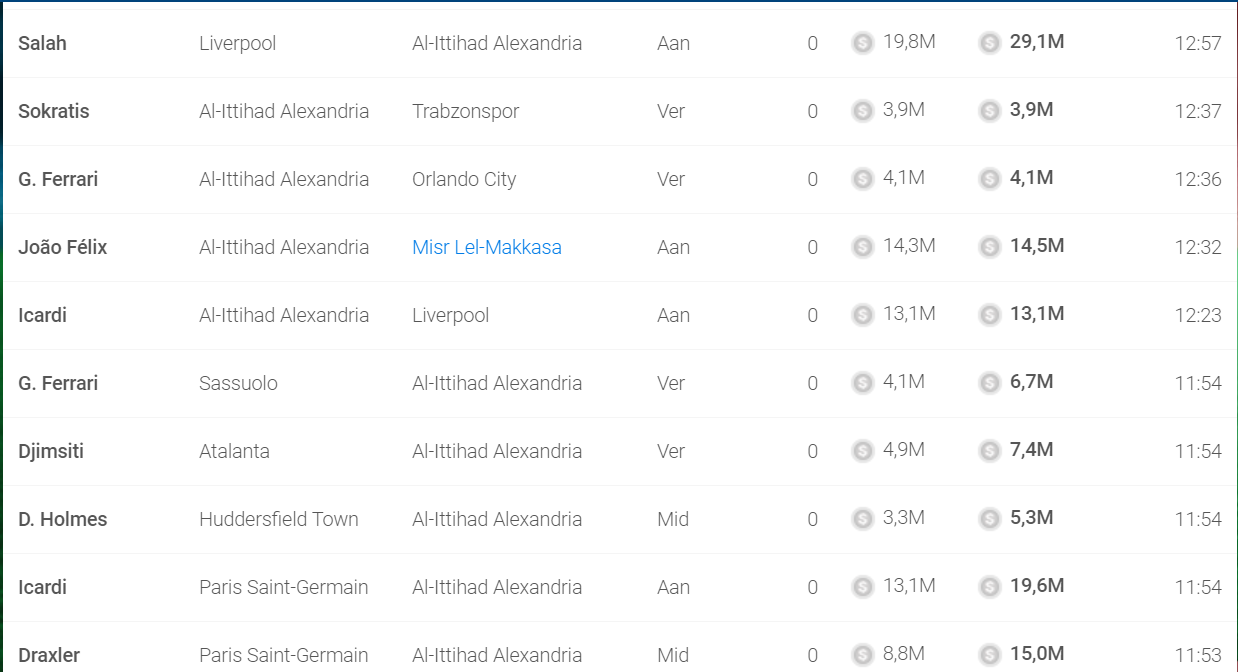Viewport: 1238px width, 672px height.
Task: Select the João Félix player name
Action: pos(63,247)
